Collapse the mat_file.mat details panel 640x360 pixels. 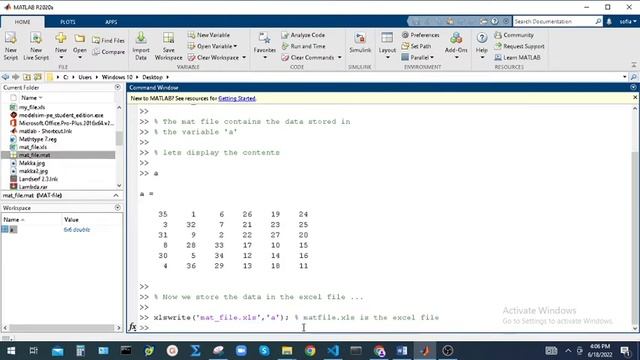tap(116, 196)
